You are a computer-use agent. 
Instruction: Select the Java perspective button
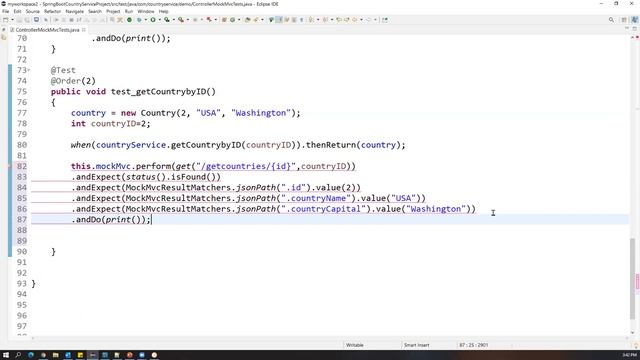pyautogui.click(x=635, y=20)
